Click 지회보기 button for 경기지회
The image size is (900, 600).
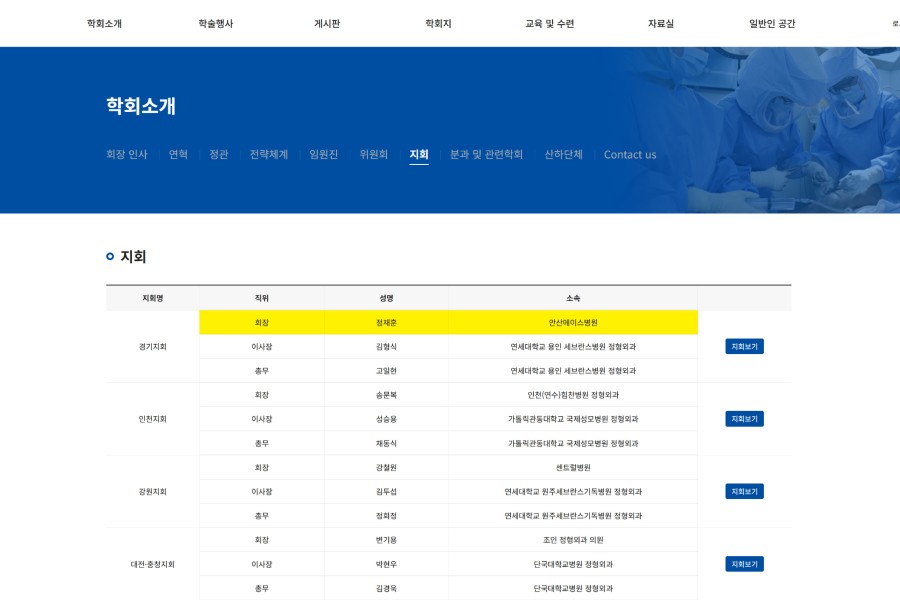[x=744, y=347]
